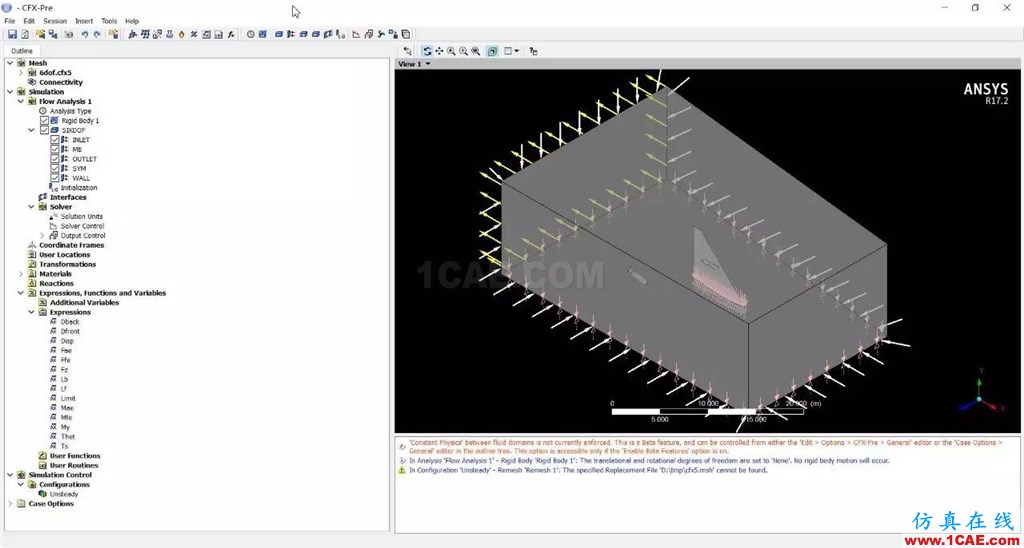Open the Insert menu

pyautogui.click(x=84, y=21)
